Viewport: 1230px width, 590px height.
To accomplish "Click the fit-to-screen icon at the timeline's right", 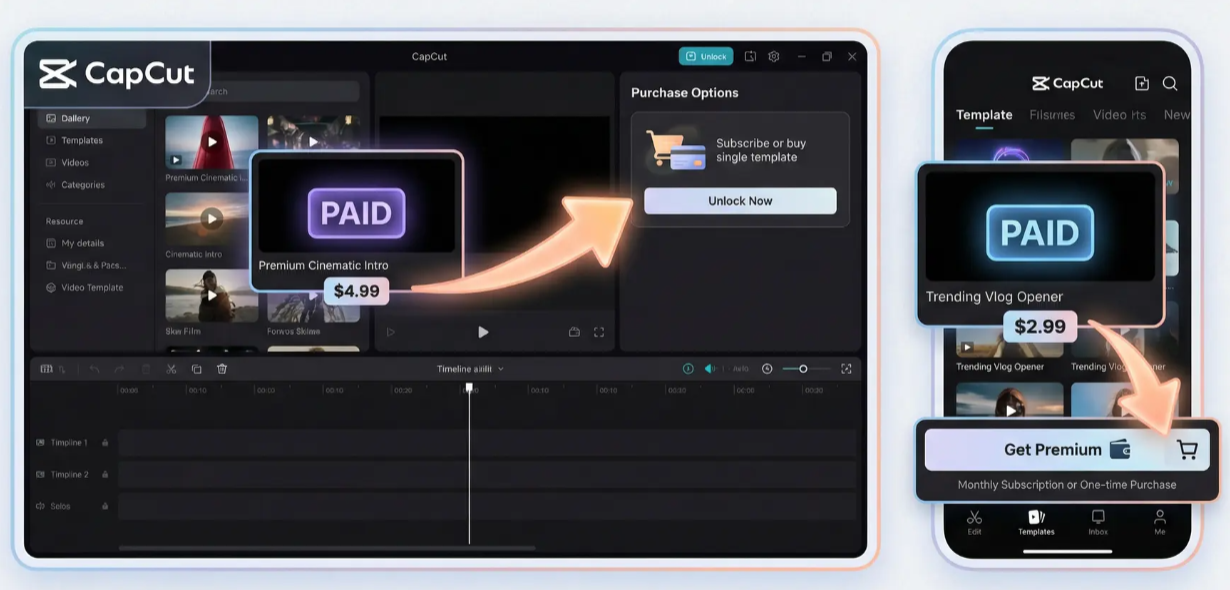I will pyautogui.click(x=846, y=369).
